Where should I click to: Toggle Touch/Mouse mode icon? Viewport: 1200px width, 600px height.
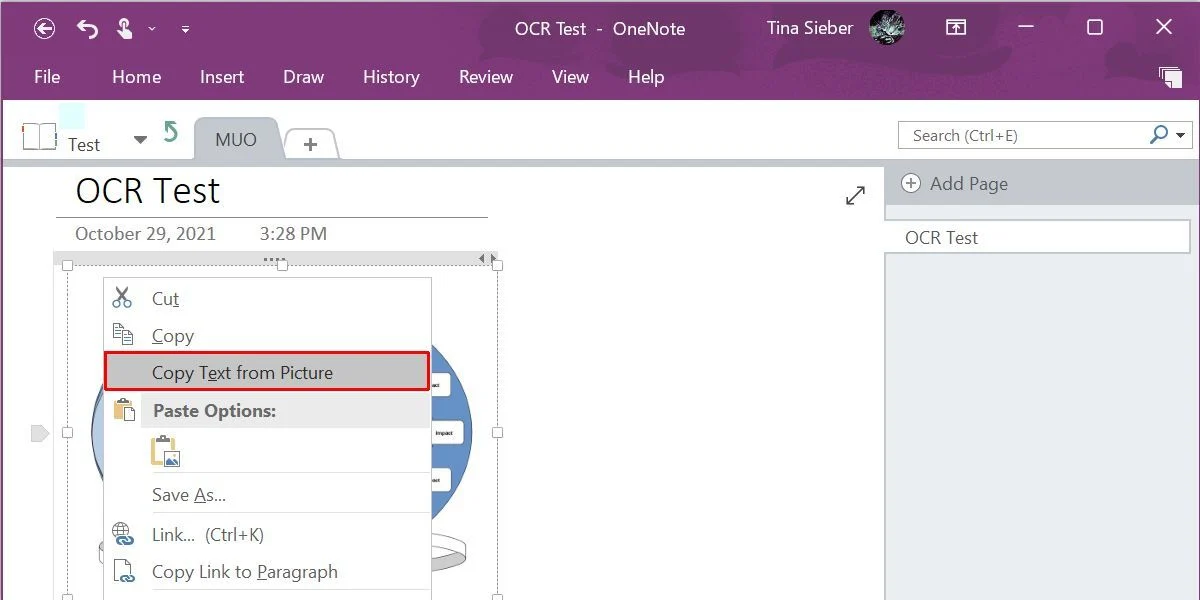click(124, 29)
